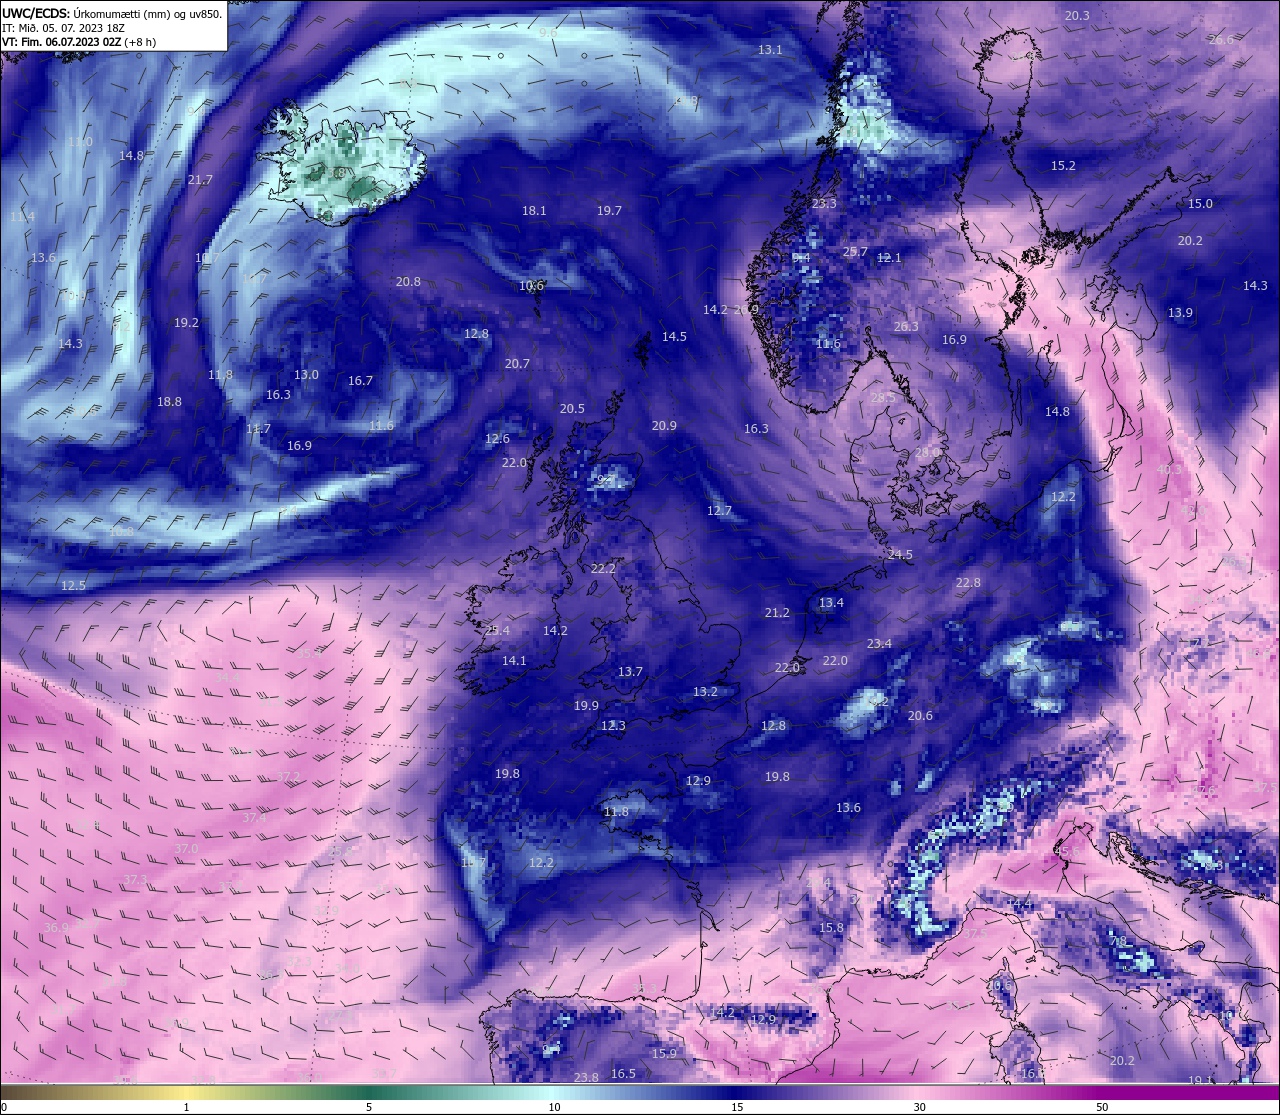Screen dimensions: 1280x1115
Task: Click the 'IT: Mið. 05. 07. 2023 18Z' line
Action: coord(63,28)
